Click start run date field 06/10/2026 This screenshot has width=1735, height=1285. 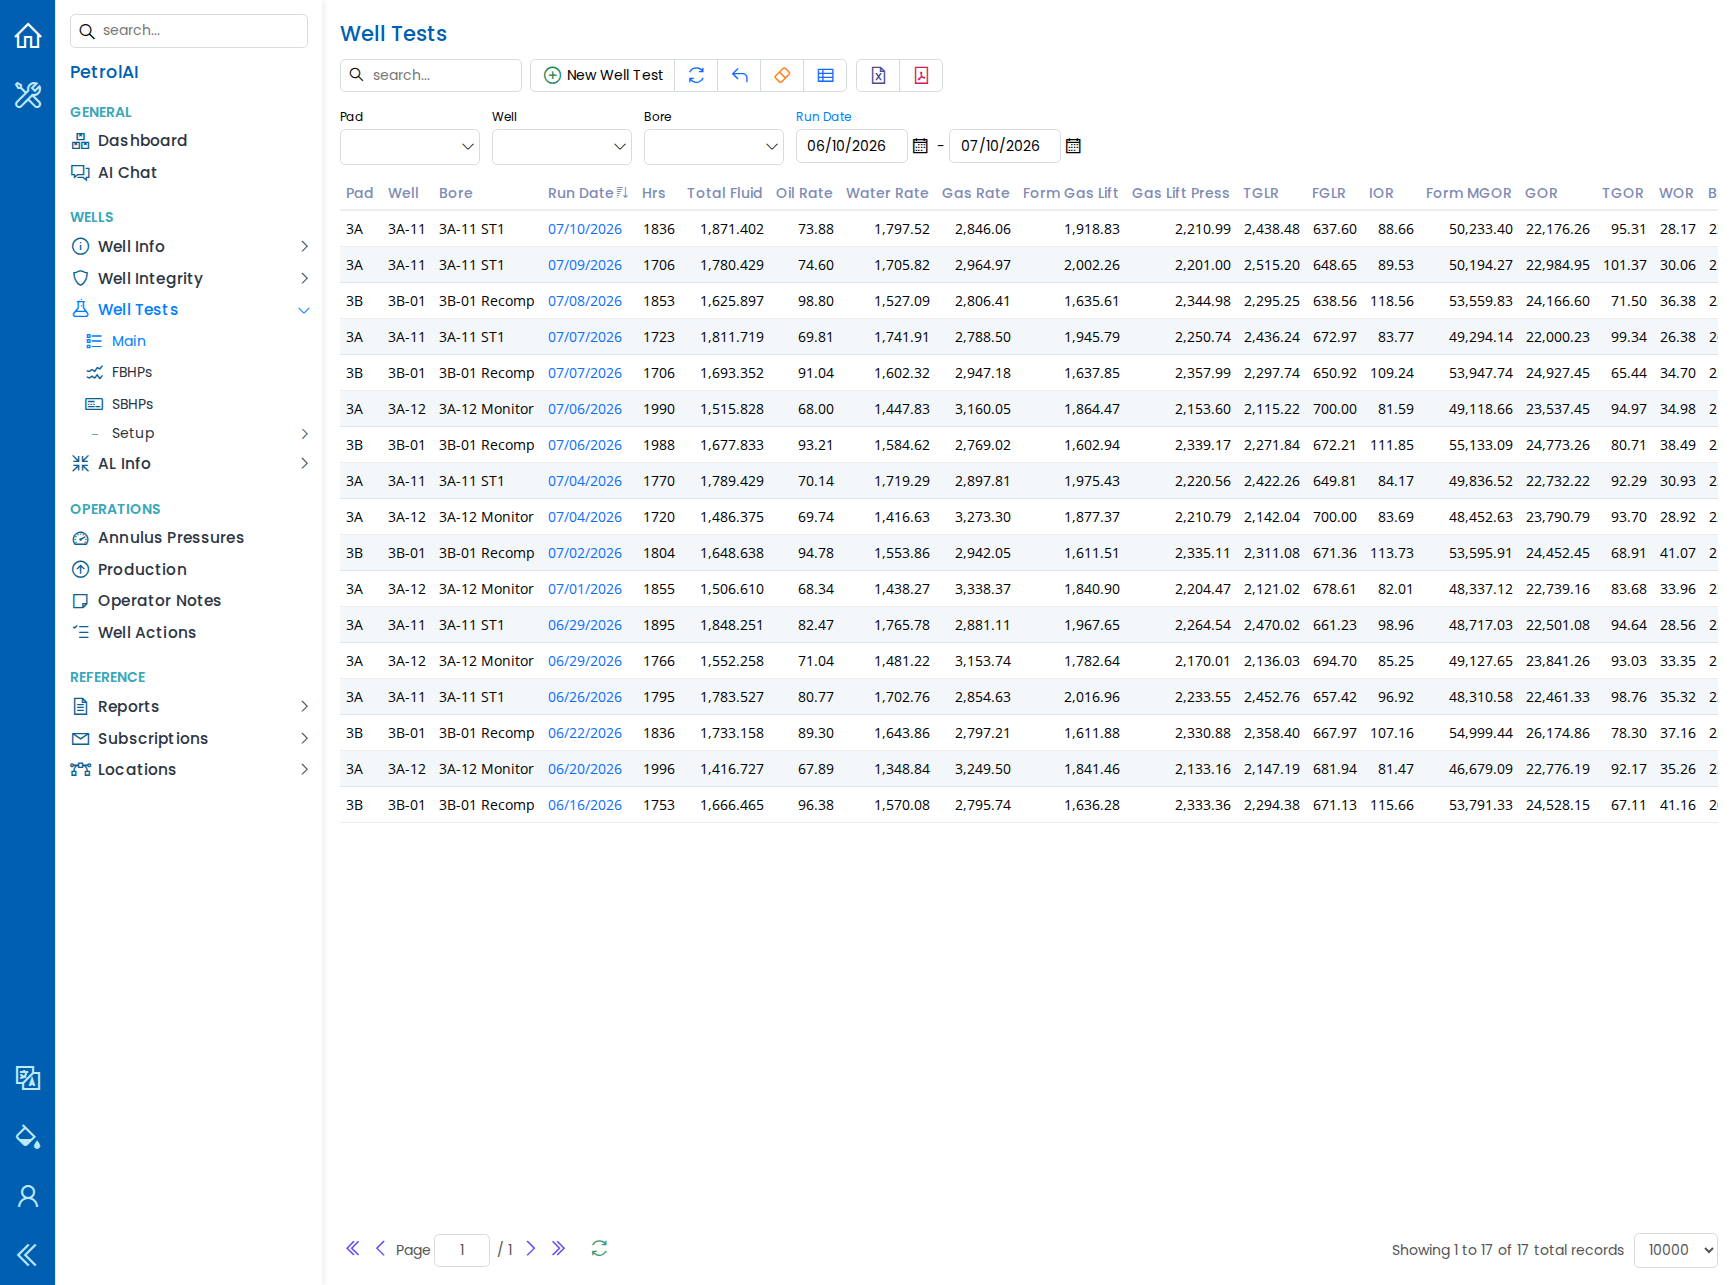coord(851,146)
